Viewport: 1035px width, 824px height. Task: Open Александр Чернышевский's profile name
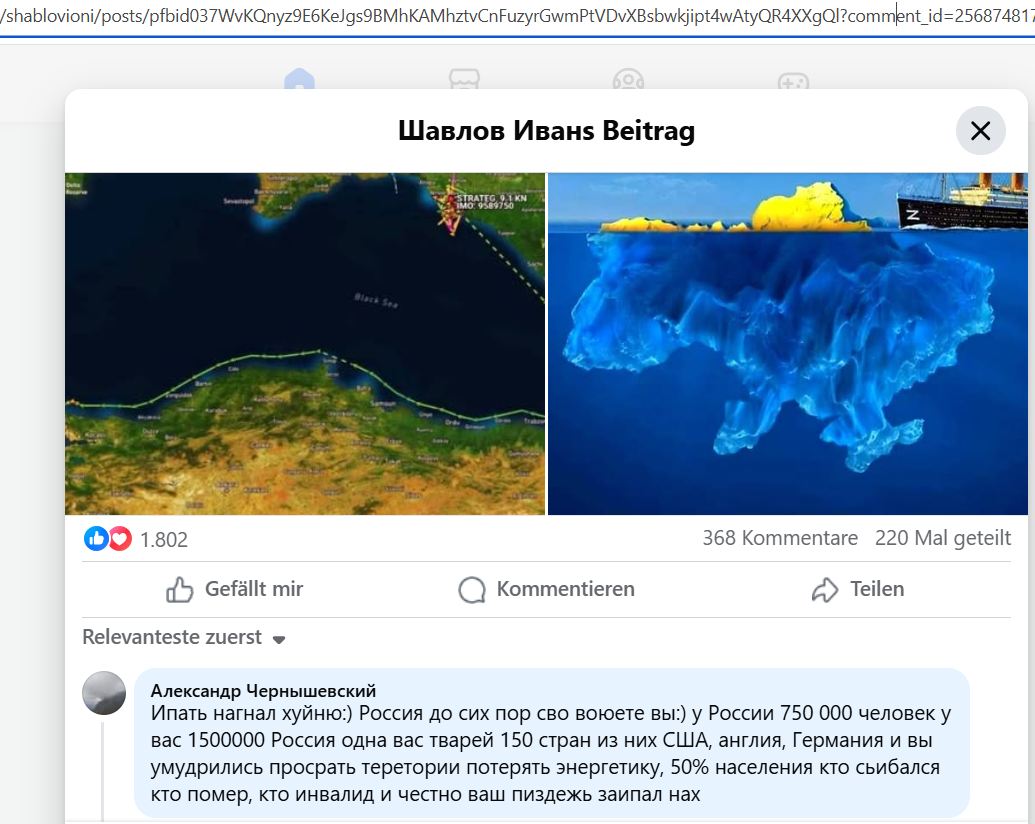263,691
